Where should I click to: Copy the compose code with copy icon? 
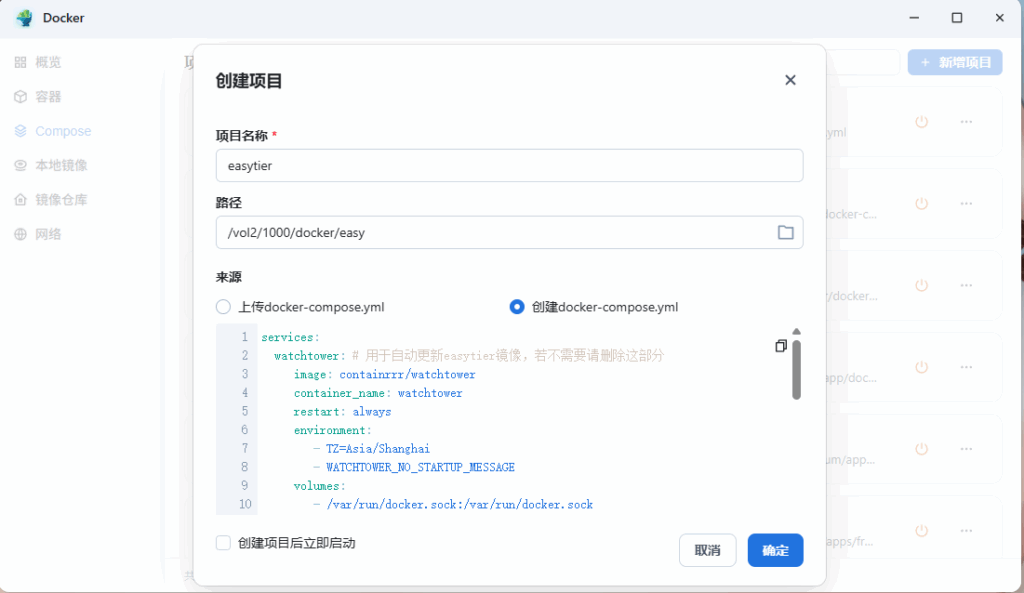pos(780,345)
